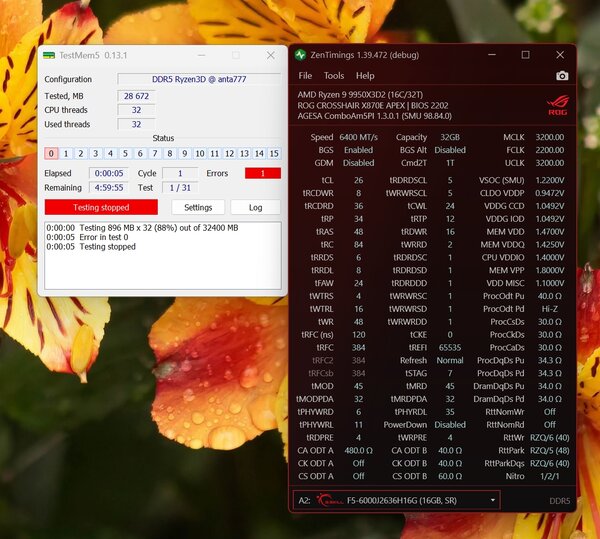Click the Elapsed time 0:00:05 field
The height and width of the screenshot is (539, 600).
[109, 173]
